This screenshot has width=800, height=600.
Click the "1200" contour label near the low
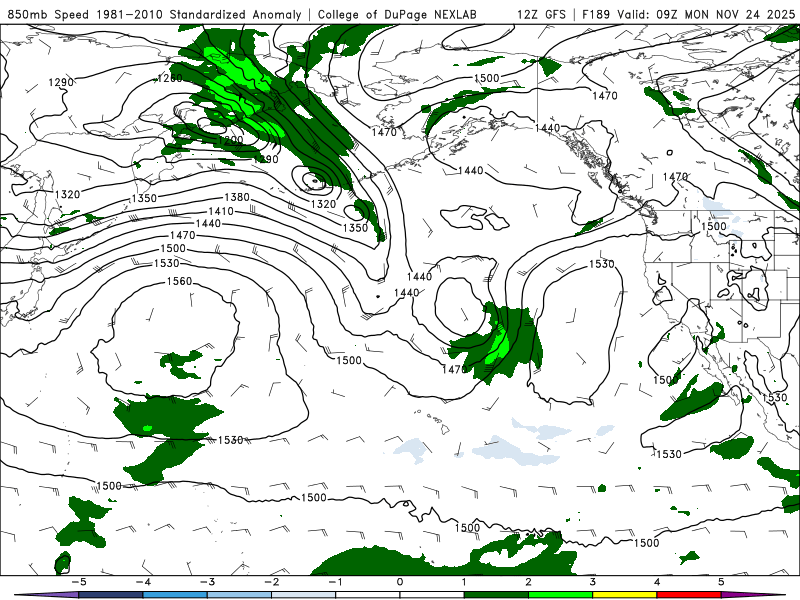(230, 140)
